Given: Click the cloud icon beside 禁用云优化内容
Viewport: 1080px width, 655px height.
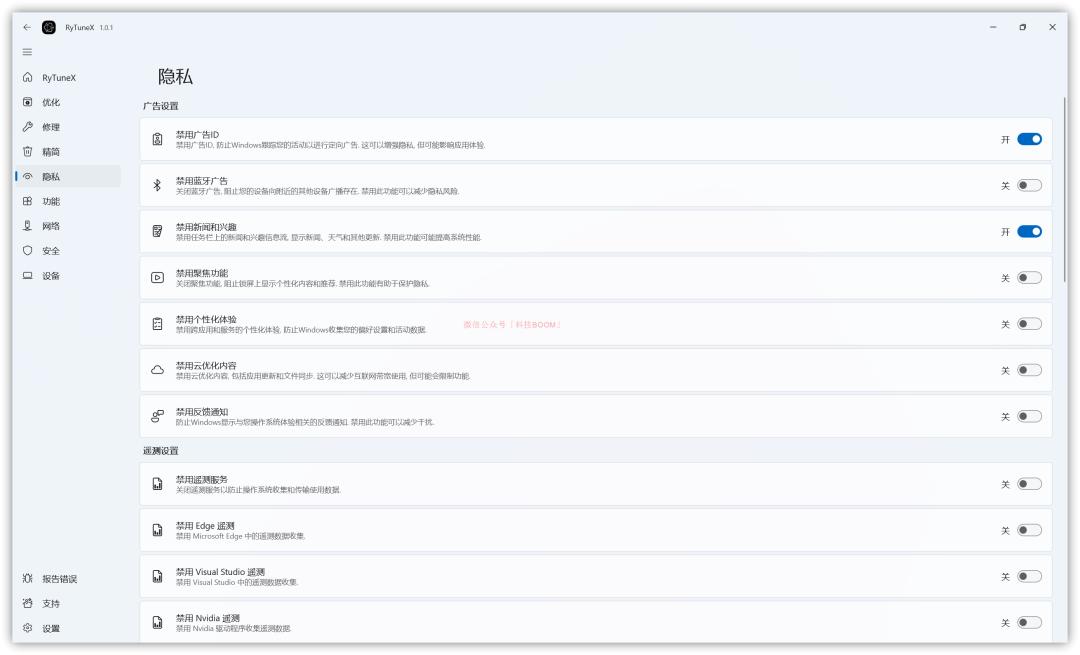Looking at the screenshot, I should click(x=155, y=370).
